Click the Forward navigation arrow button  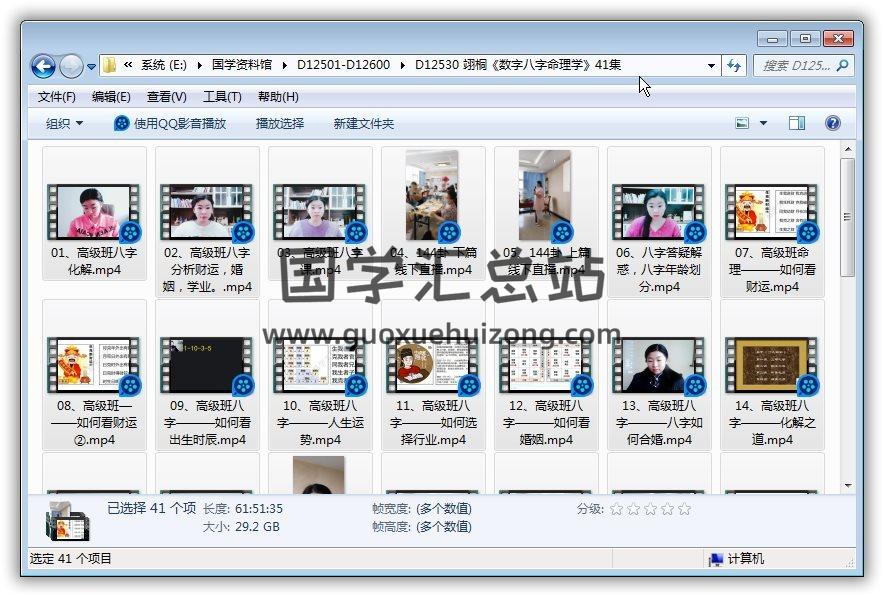click(x=71, y=66)
